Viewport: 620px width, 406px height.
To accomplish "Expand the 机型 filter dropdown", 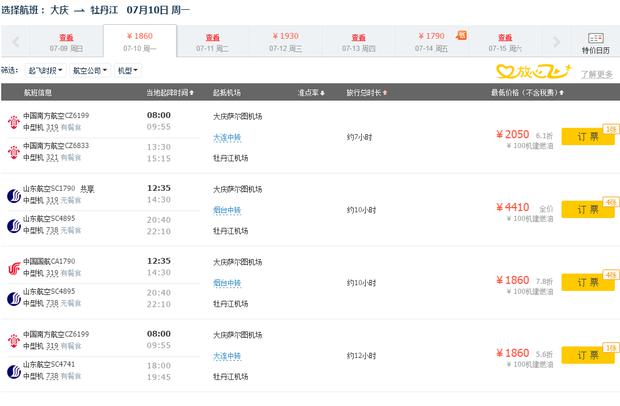I will [127, 71].
